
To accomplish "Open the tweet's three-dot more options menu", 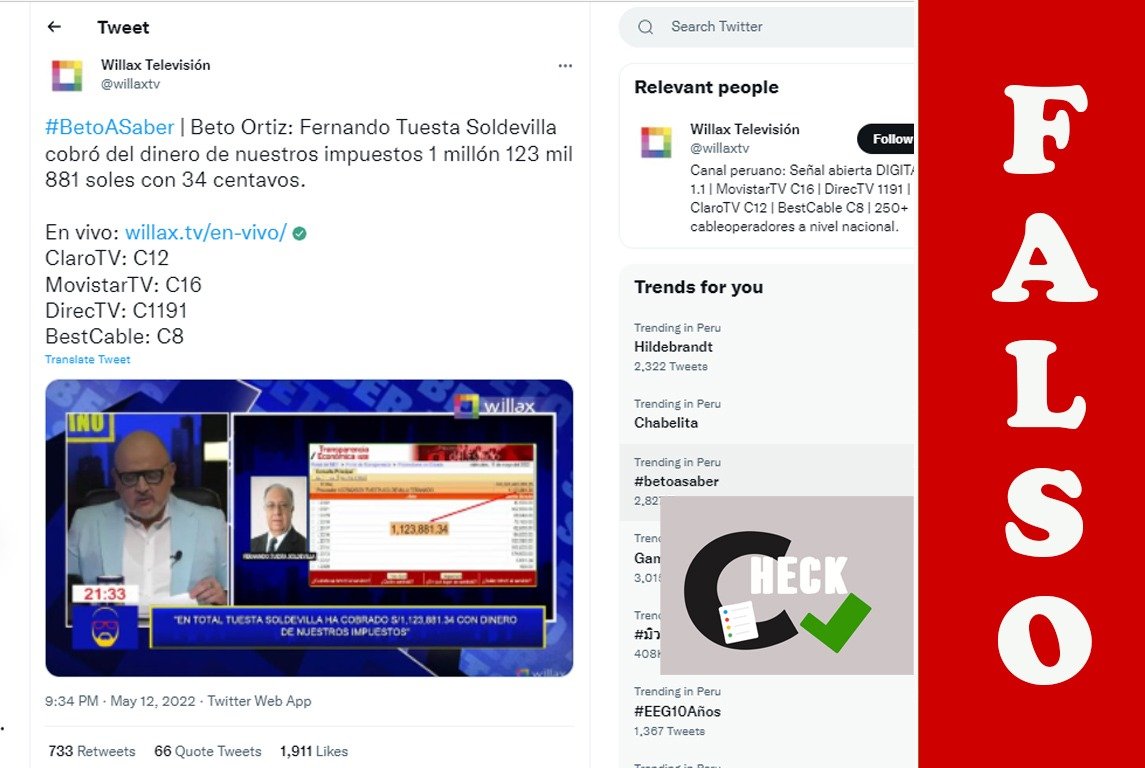I will pos(564,66).
